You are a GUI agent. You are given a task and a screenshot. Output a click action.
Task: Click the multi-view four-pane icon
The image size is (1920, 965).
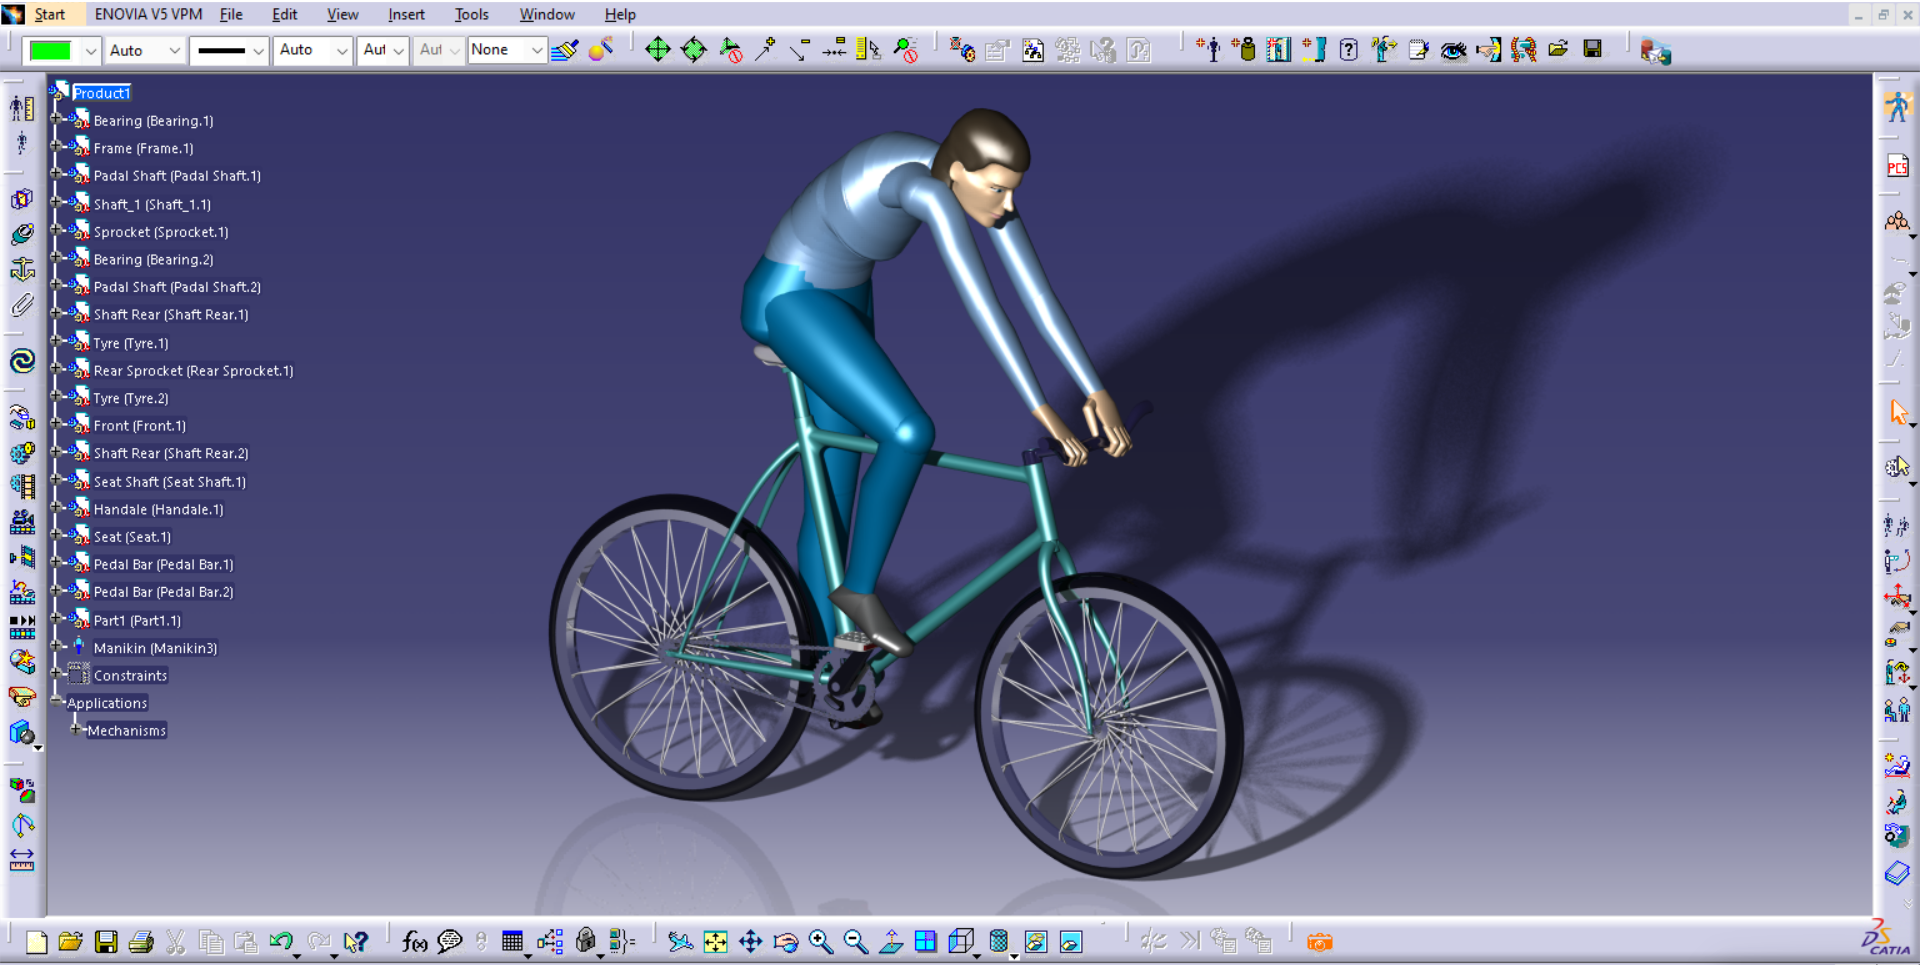pyautogui.click(x=926, y=942)
